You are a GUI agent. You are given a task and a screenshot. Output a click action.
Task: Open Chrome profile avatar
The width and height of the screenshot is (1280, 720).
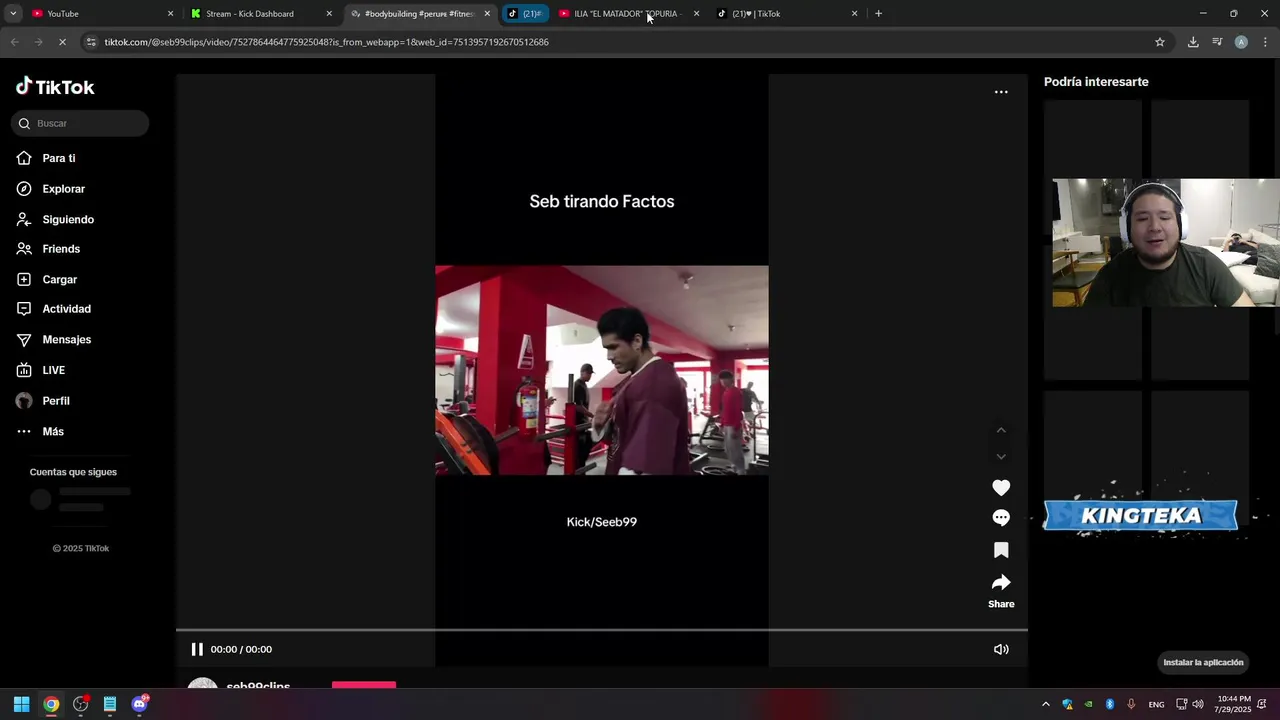[1241, 42]
